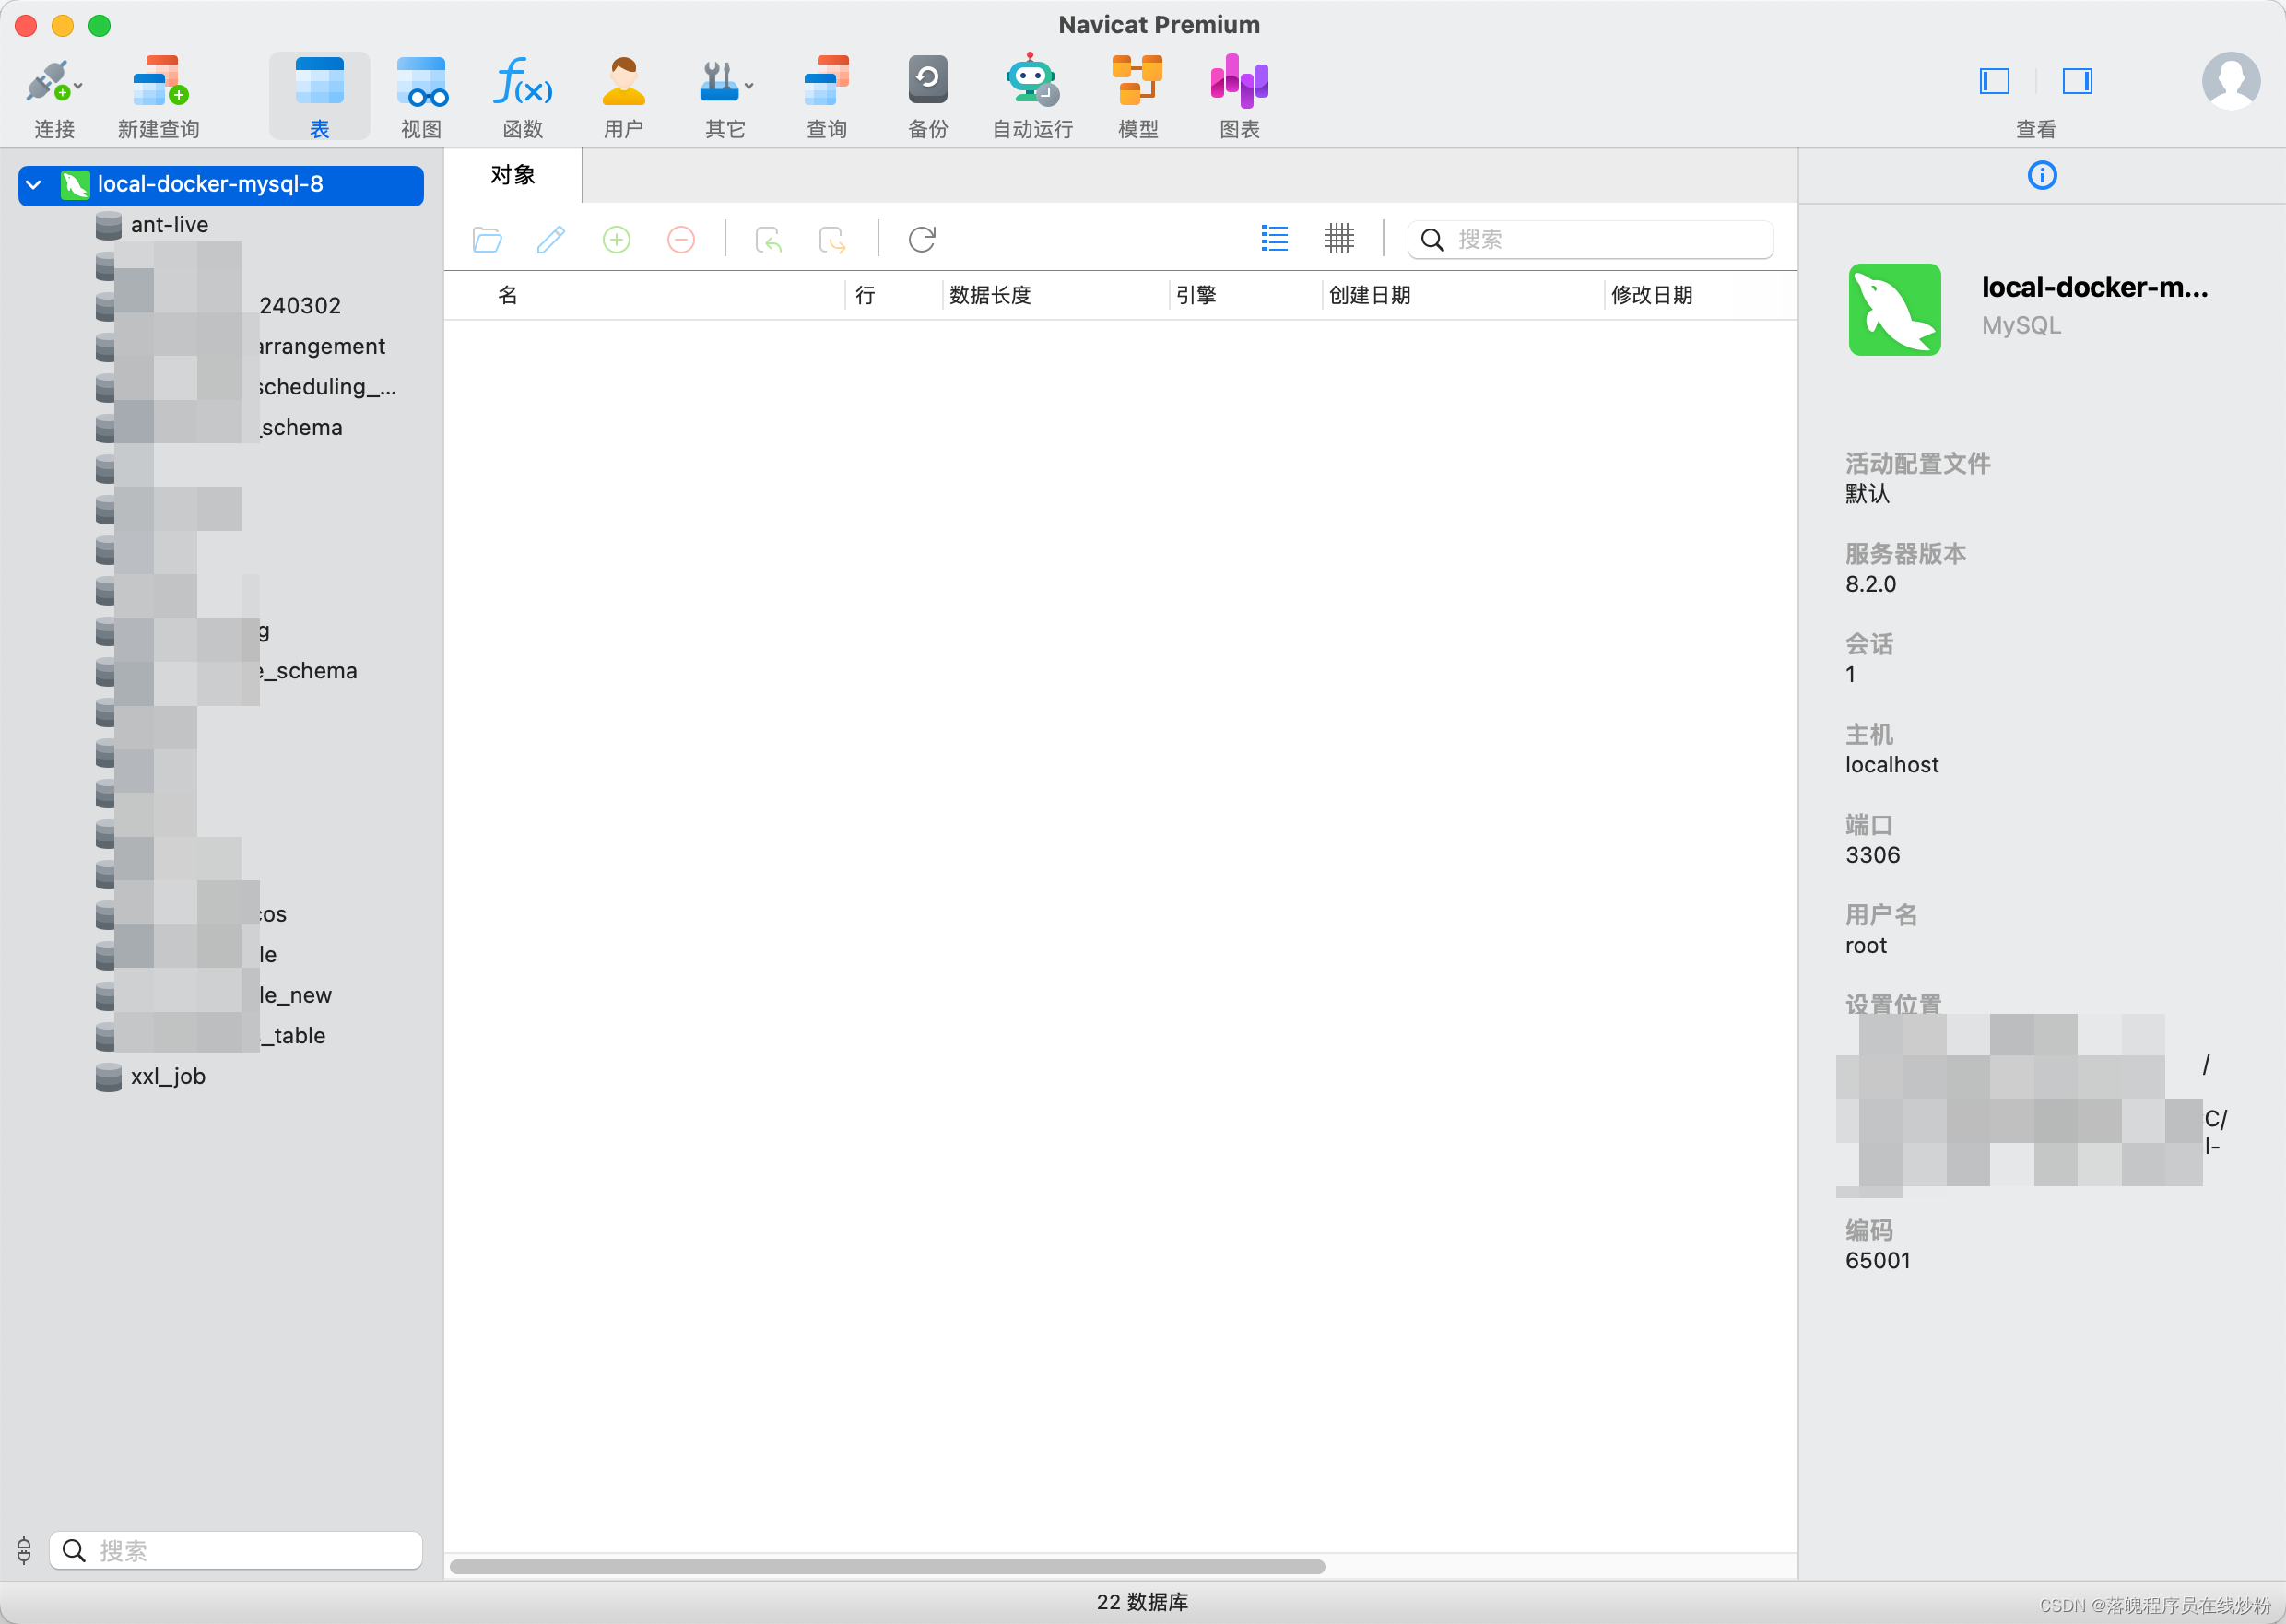The width and height of the screenshot is (2286, 1624).
Task: Click the red delete table icon
Action: point(681,240)
